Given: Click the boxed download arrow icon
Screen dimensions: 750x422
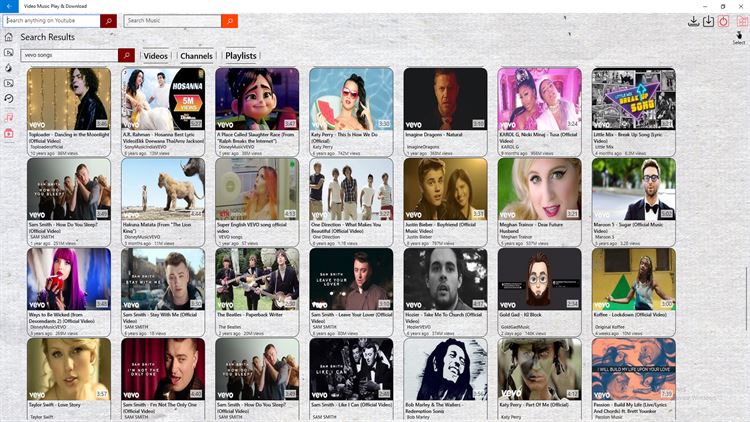Looking at the screenshot, I should pyautogui.click(x=708, y=22).
